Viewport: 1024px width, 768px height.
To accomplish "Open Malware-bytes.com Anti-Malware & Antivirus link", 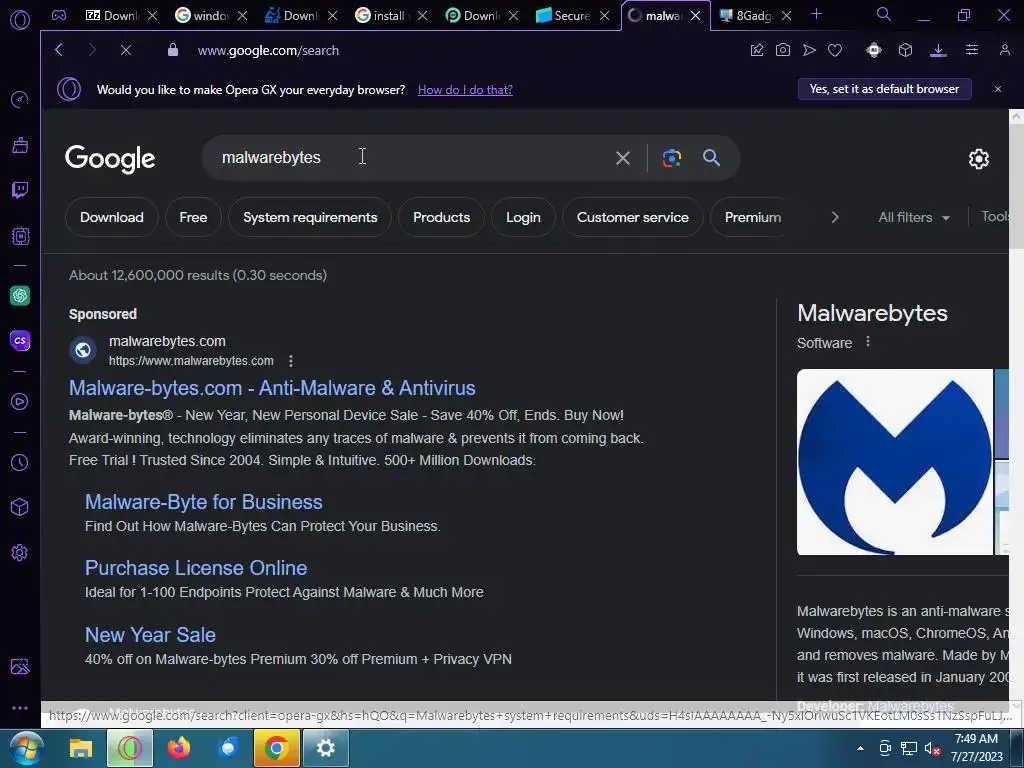I will pos(272,388).
